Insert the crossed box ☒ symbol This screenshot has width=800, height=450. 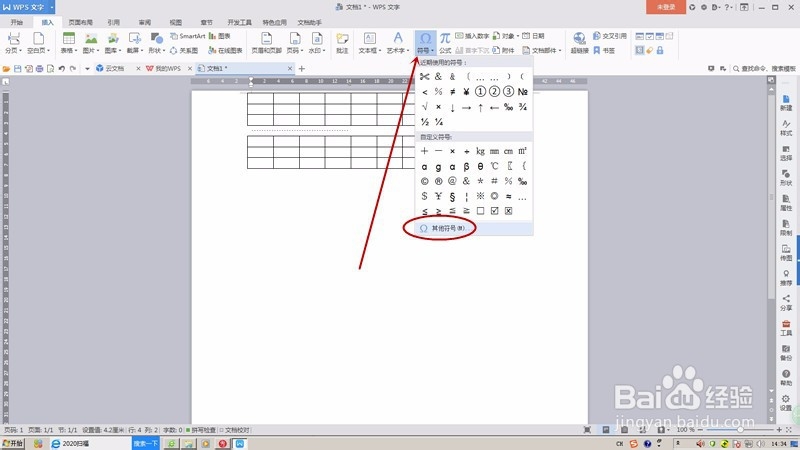[x=509, y=211]
